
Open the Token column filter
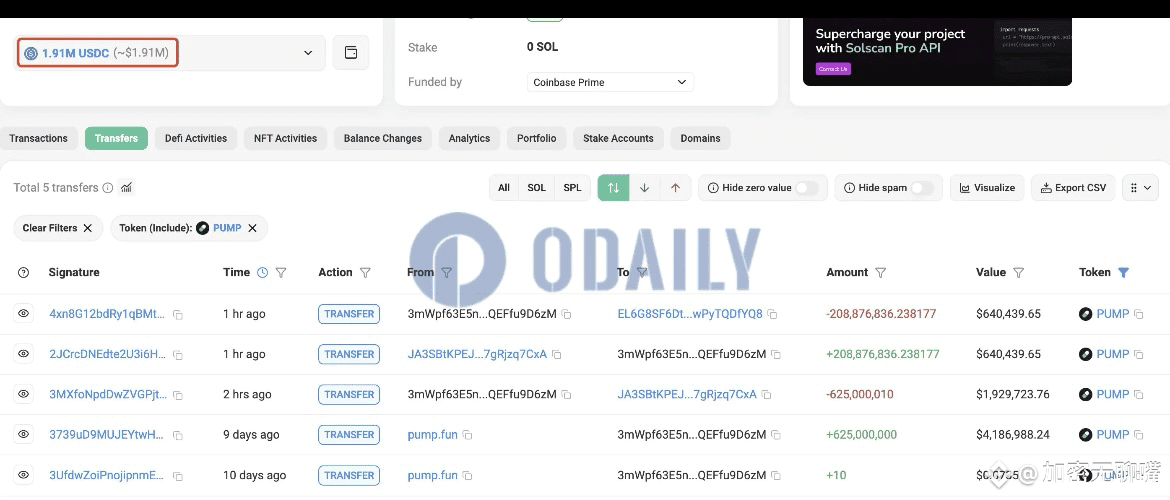point(1124,273)
